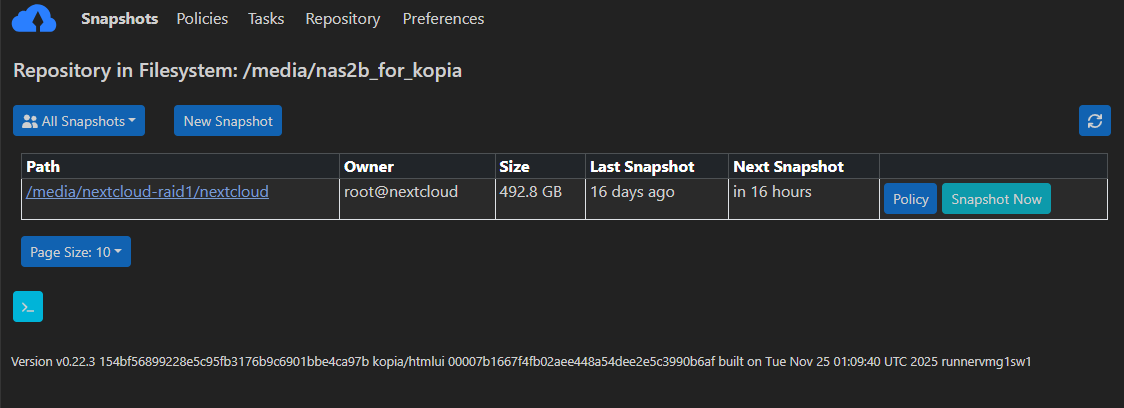
Task: Open the Repository tab
Action: click(x=343, y=19)
